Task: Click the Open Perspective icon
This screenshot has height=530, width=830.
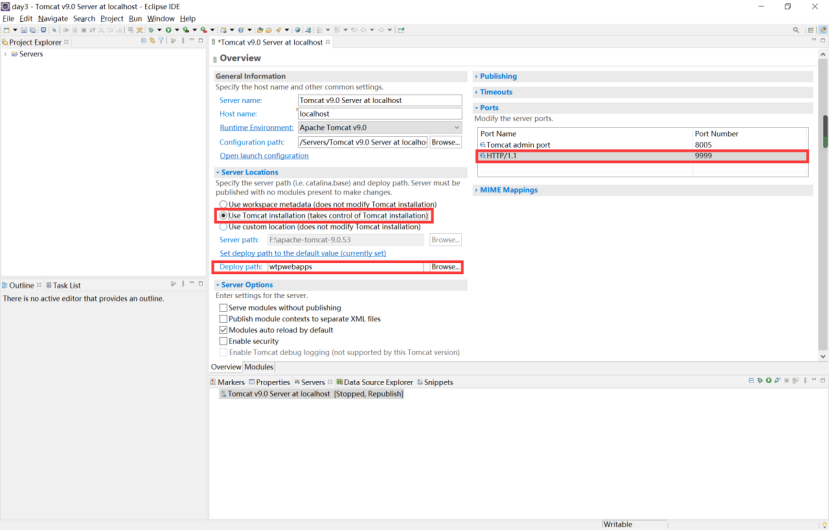Action: coord(810,30)
